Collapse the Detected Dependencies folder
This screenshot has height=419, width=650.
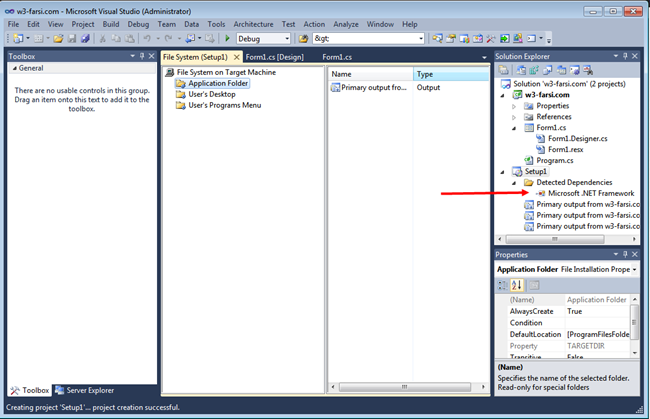(514, 183)
